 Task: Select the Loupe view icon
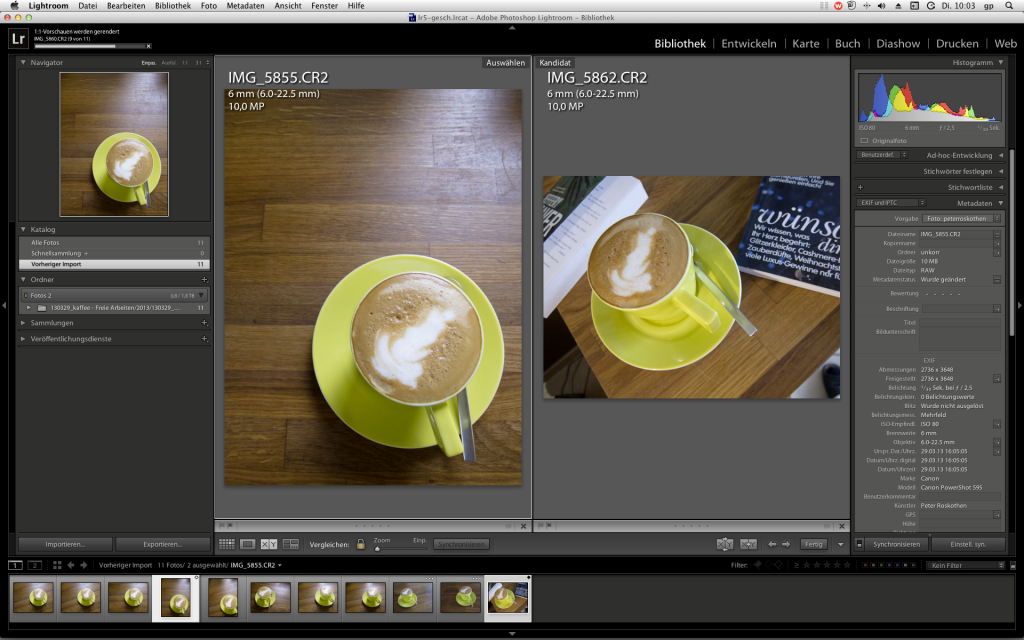pos(250,544)
